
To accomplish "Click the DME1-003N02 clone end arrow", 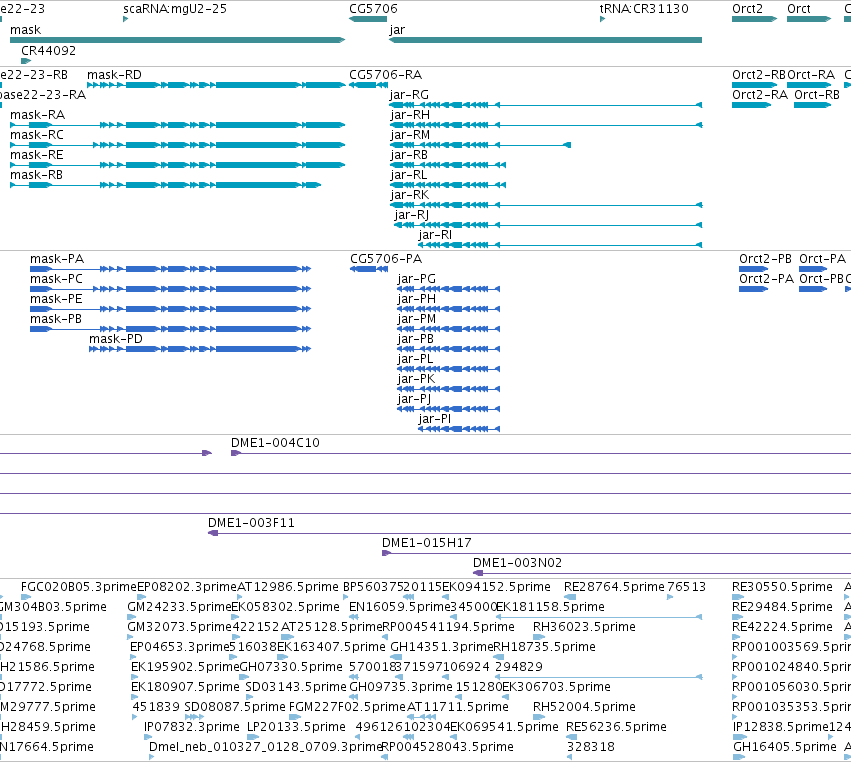I will coord(478,573).
